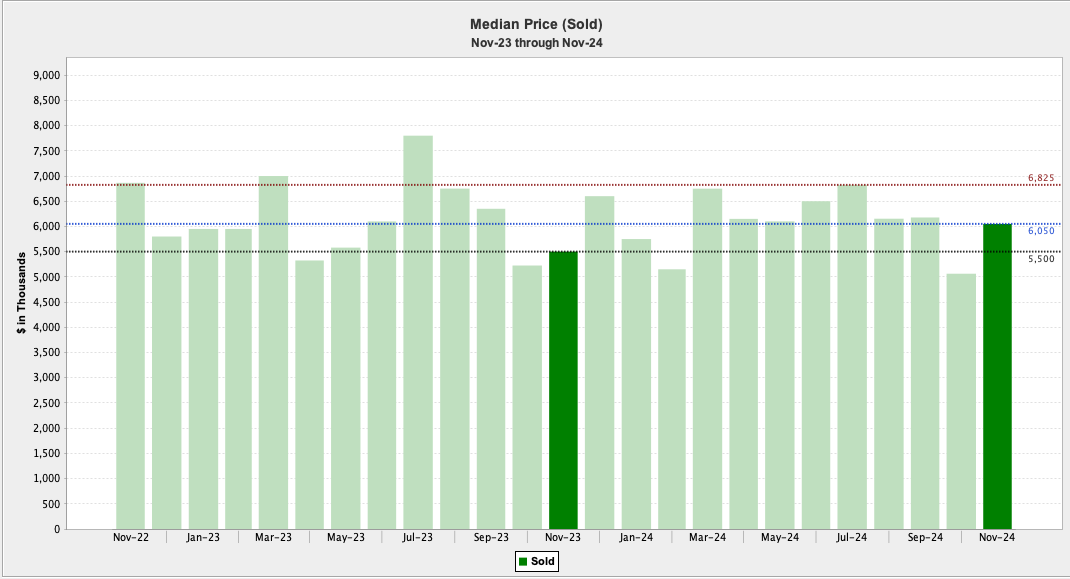Image resolution: width=1070 pixels, height=579 pixels.
Task: Click the May-24 x-axis label
Action: (x=780, y=538)
